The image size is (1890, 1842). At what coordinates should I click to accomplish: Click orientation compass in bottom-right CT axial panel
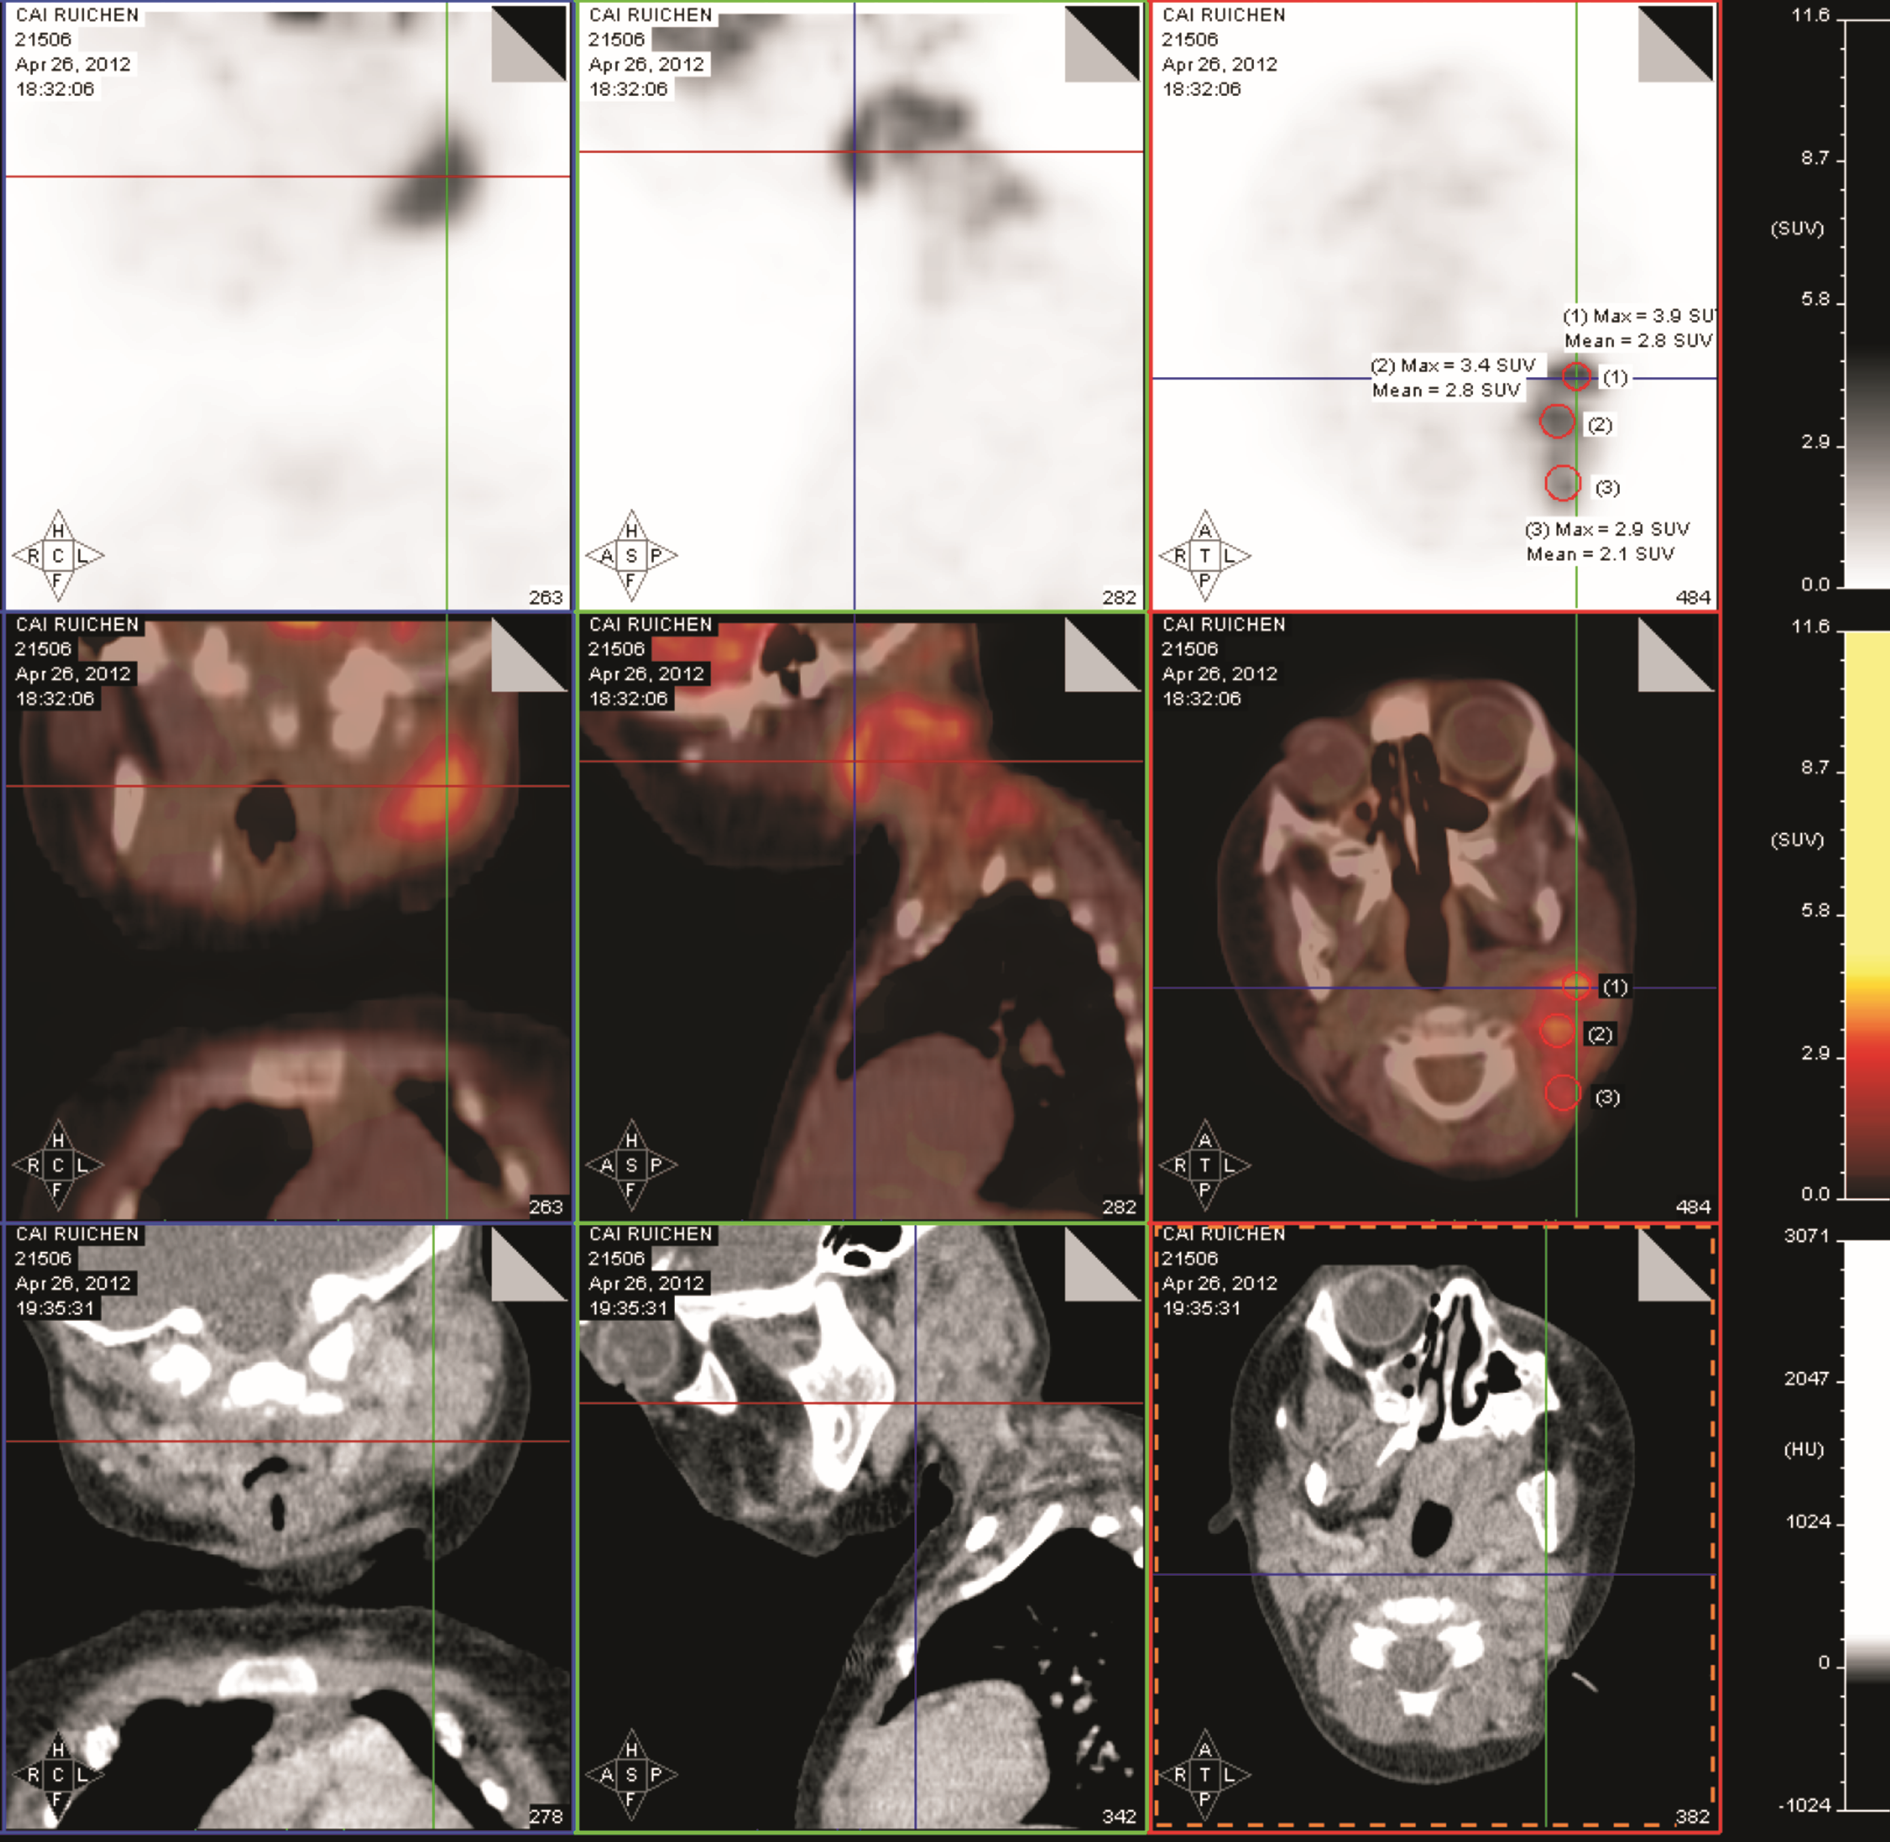click(x=1204, y=1774)
